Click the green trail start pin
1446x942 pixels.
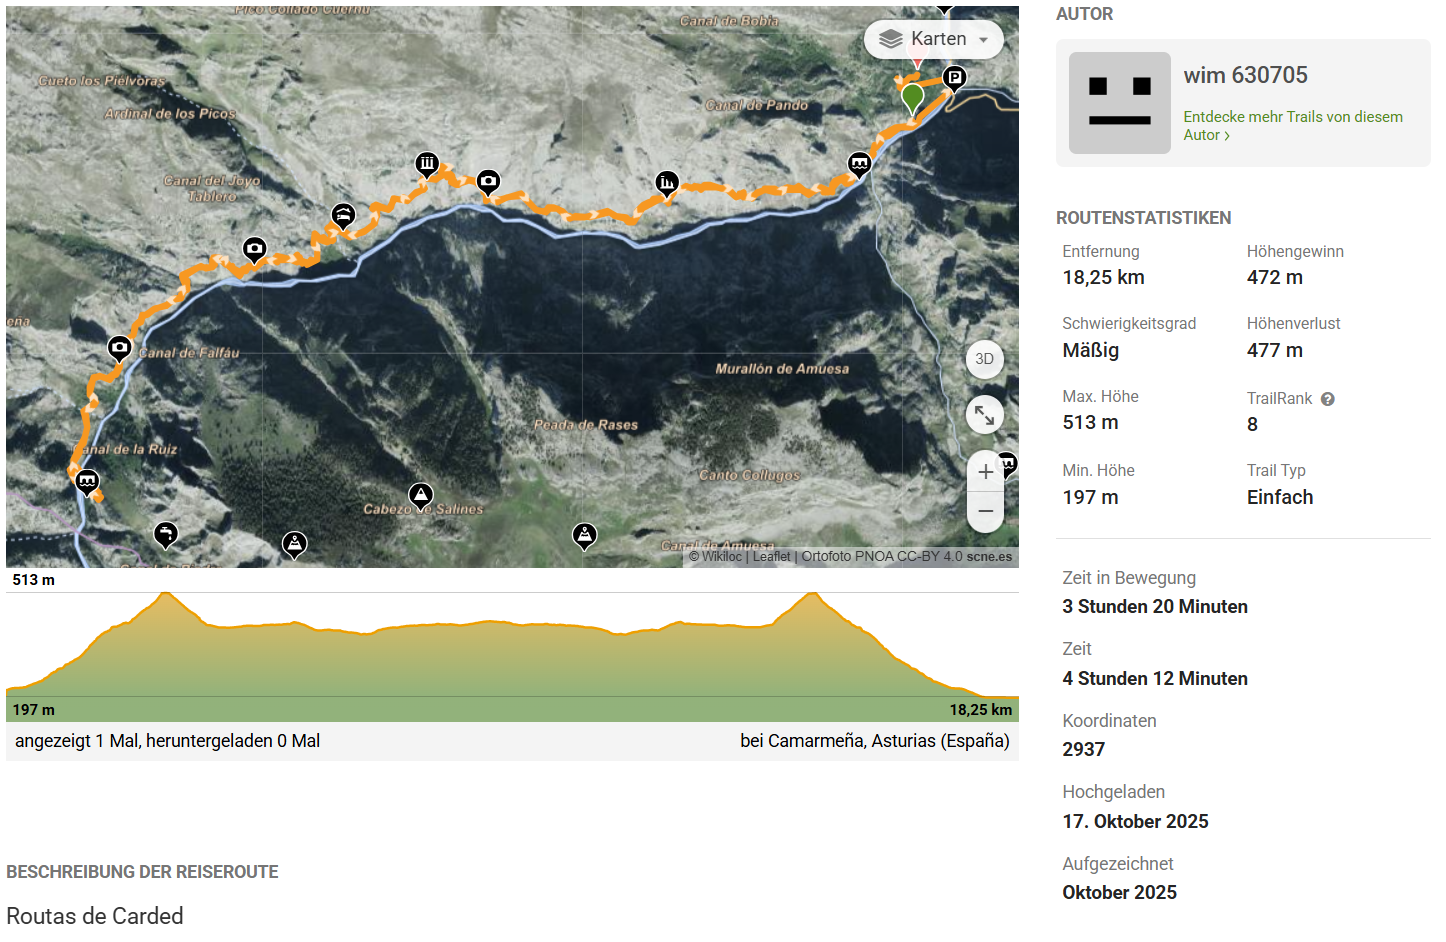[x=912, y=98]
